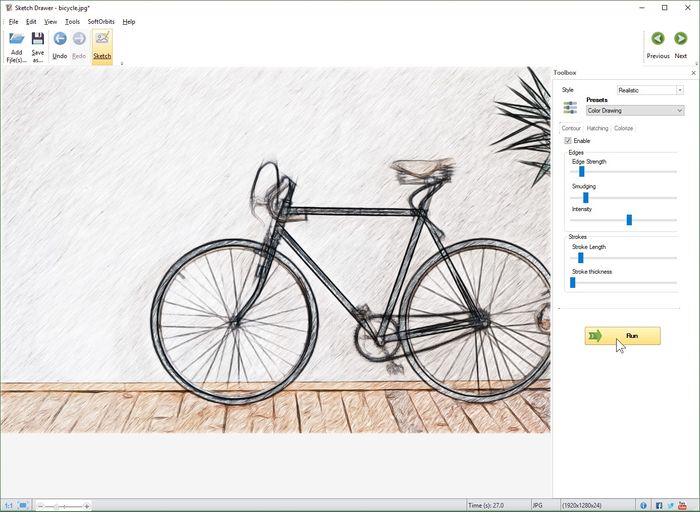Click the Add File(s) icon
The width and height of the screenshot is (700, 512).
(x=16, y=45)
